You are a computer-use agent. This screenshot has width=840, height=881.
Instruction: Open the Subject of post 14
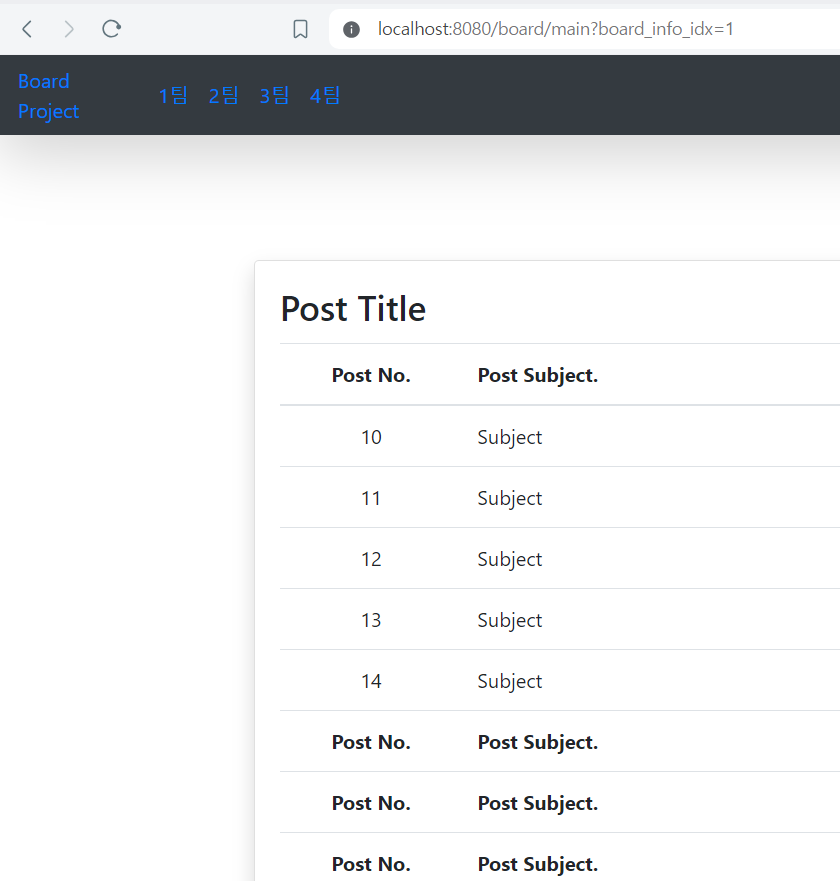[x=510, y=682]
